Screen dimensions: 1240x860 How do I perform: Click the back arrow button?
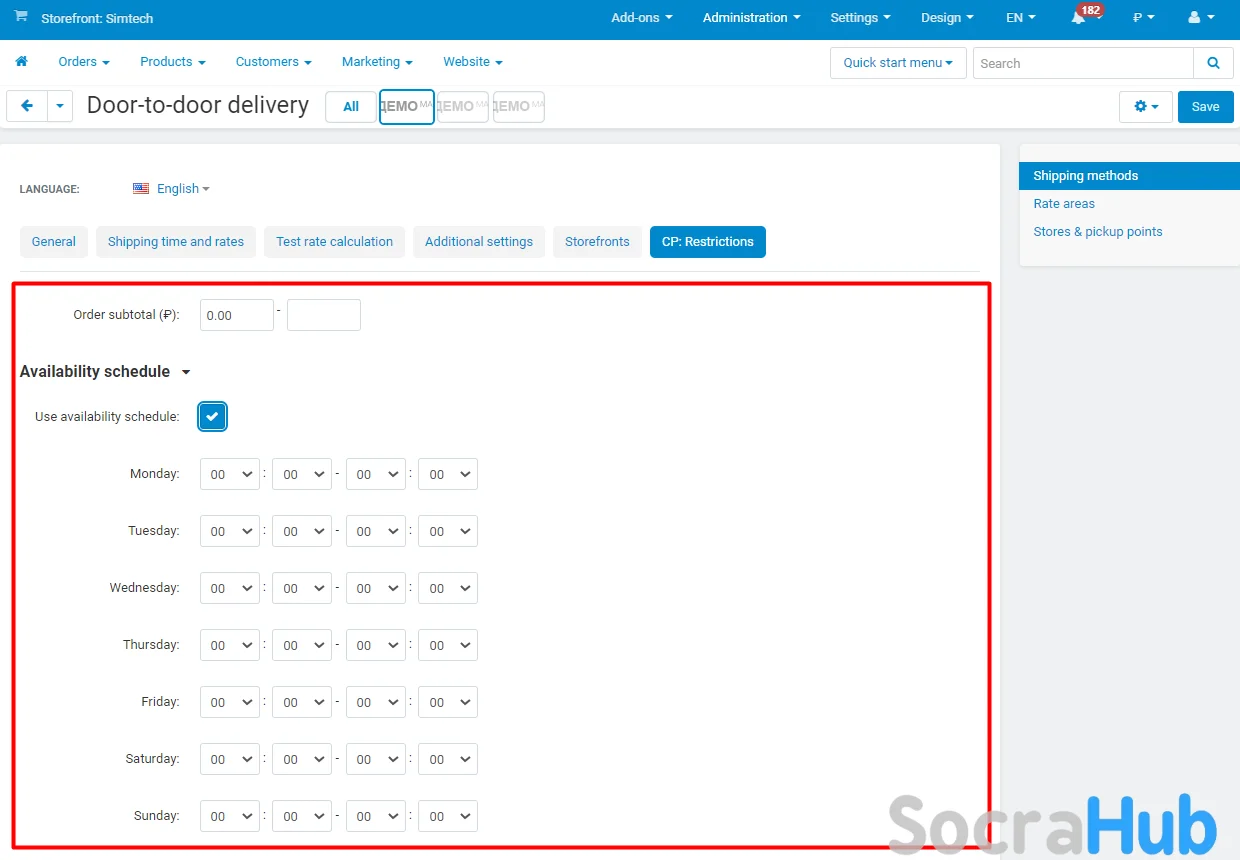pyautogui.click(x=27, y=106)
